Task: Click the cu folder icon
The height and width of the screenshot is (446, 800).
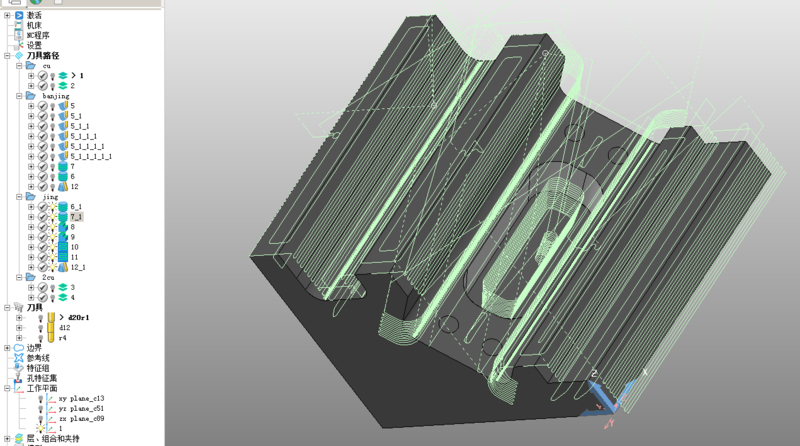Action: (x=31, y=66)
